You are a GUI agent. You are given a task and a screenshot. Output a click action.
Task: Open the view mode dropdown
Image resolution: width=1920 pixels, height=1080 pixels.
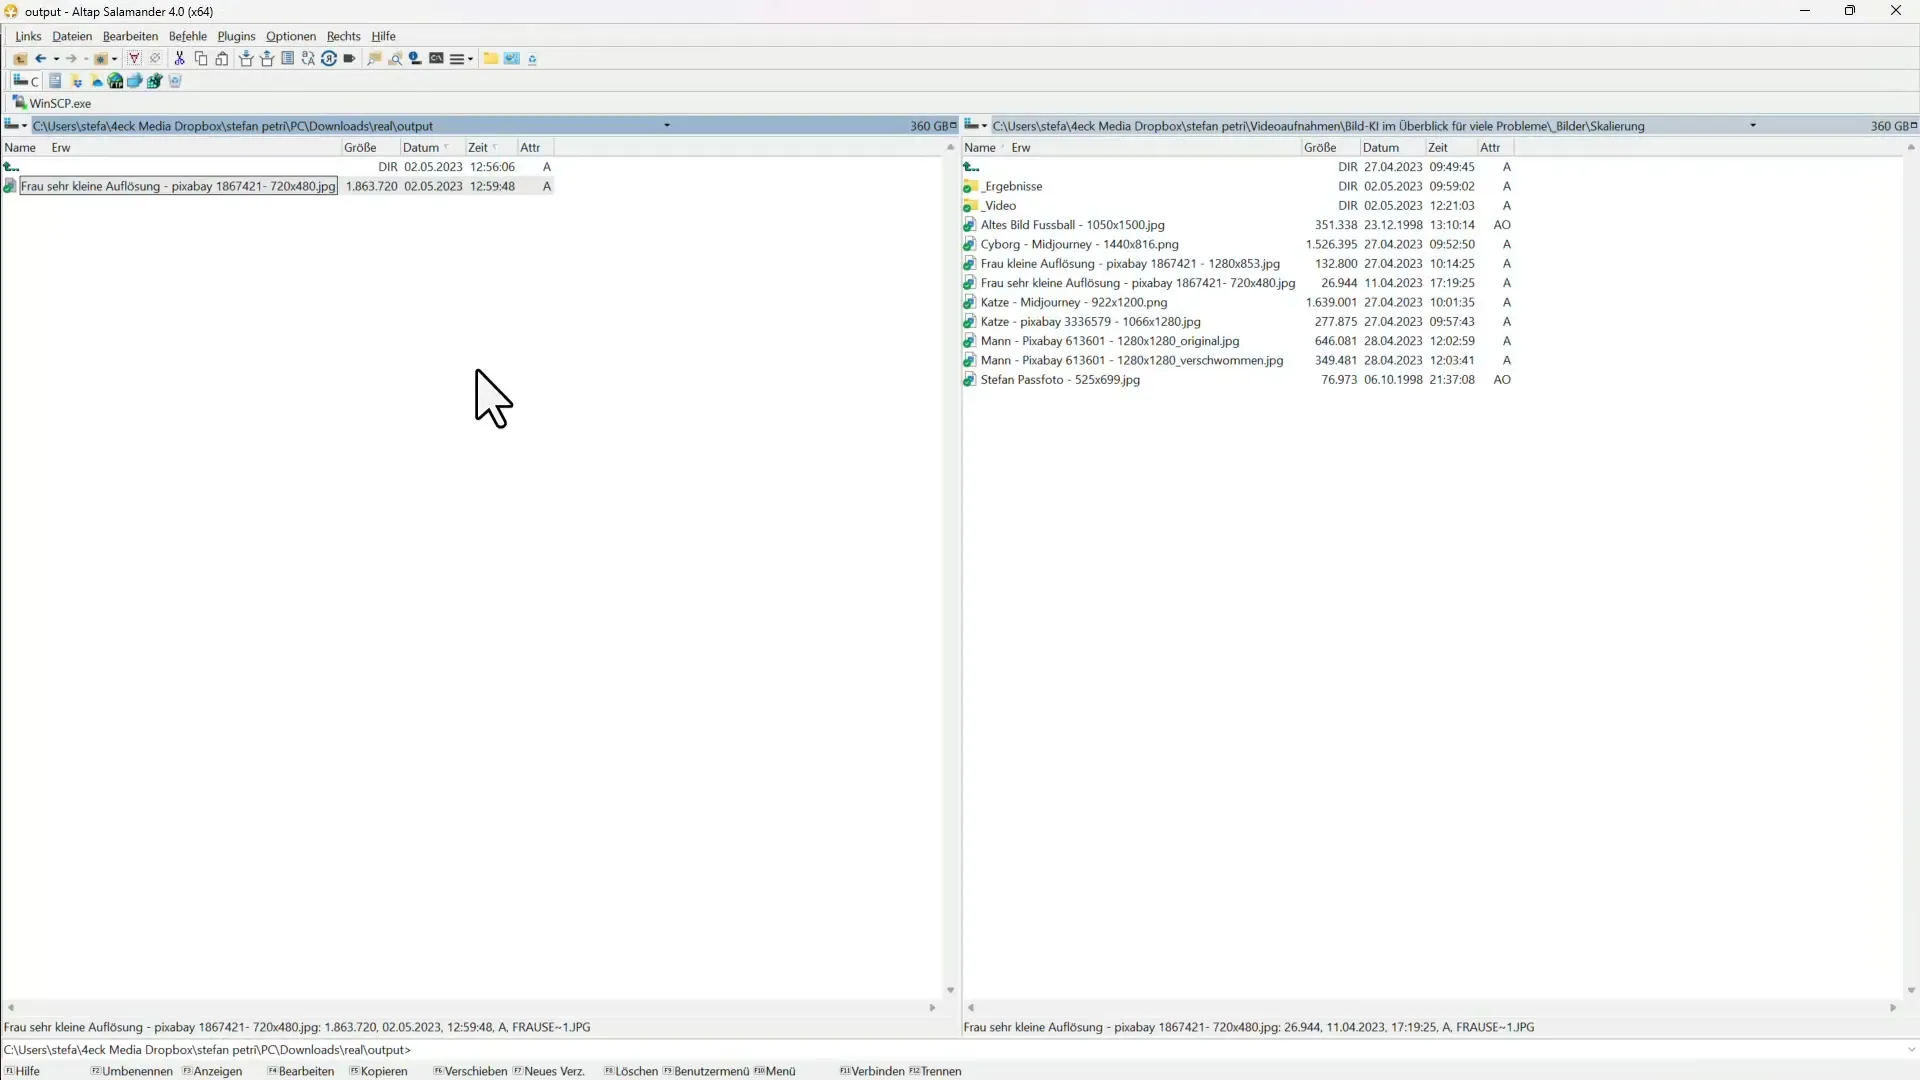tap(461, 59)
